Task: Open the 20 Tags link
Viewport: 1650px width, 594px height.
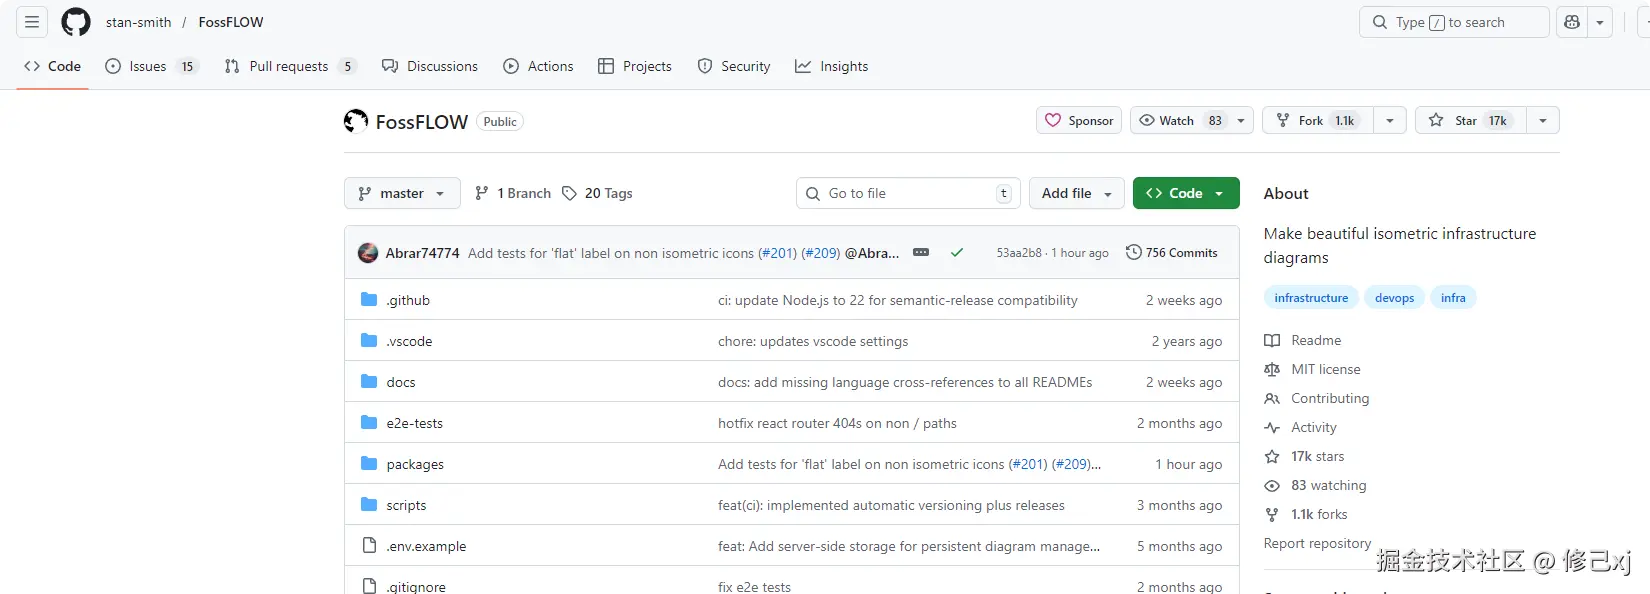Action: 597,193
